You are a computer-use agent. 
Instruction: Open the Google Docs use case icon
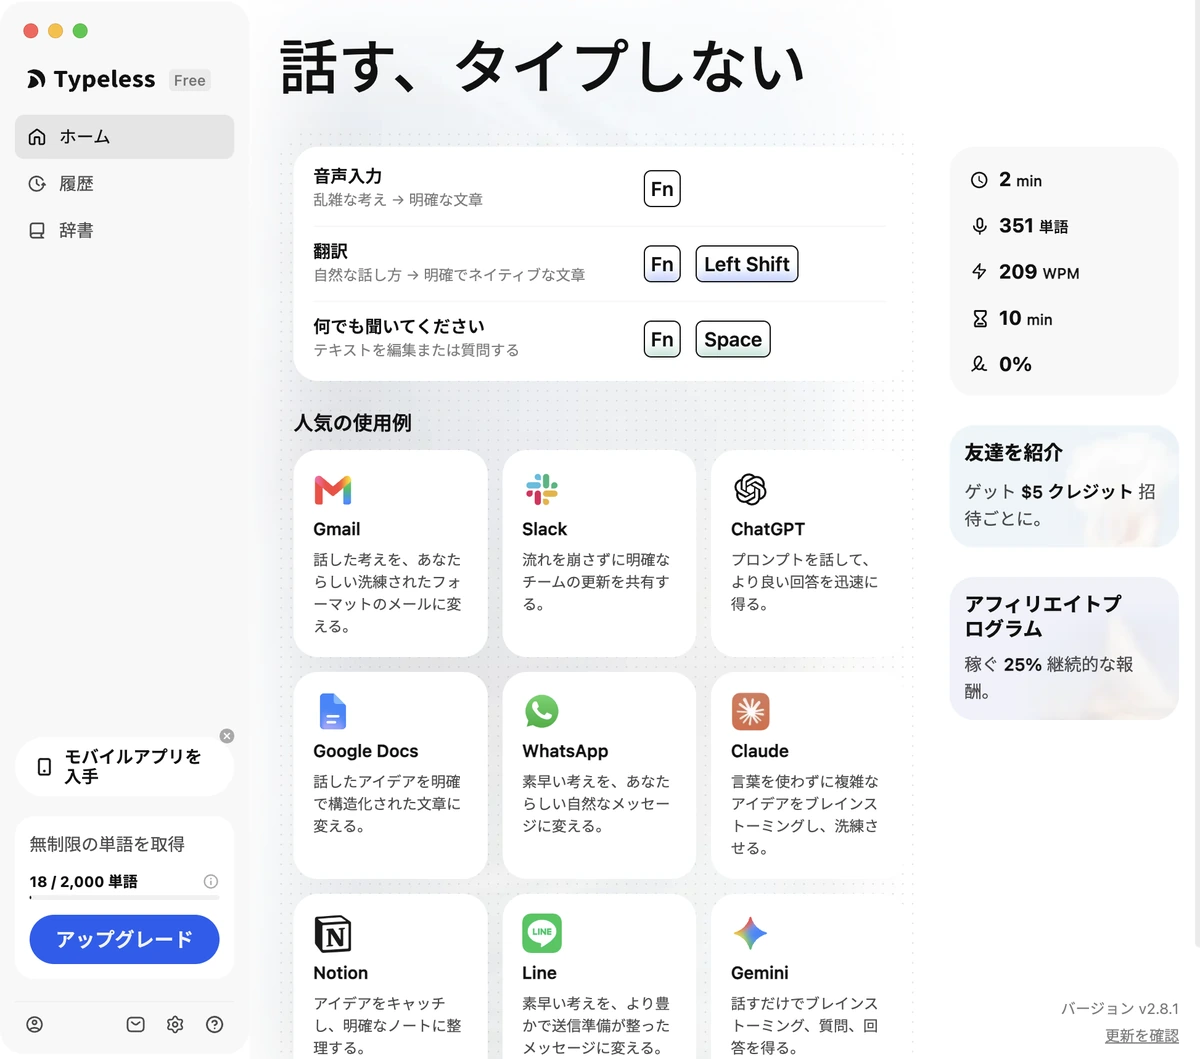click(x=333, y=712)
